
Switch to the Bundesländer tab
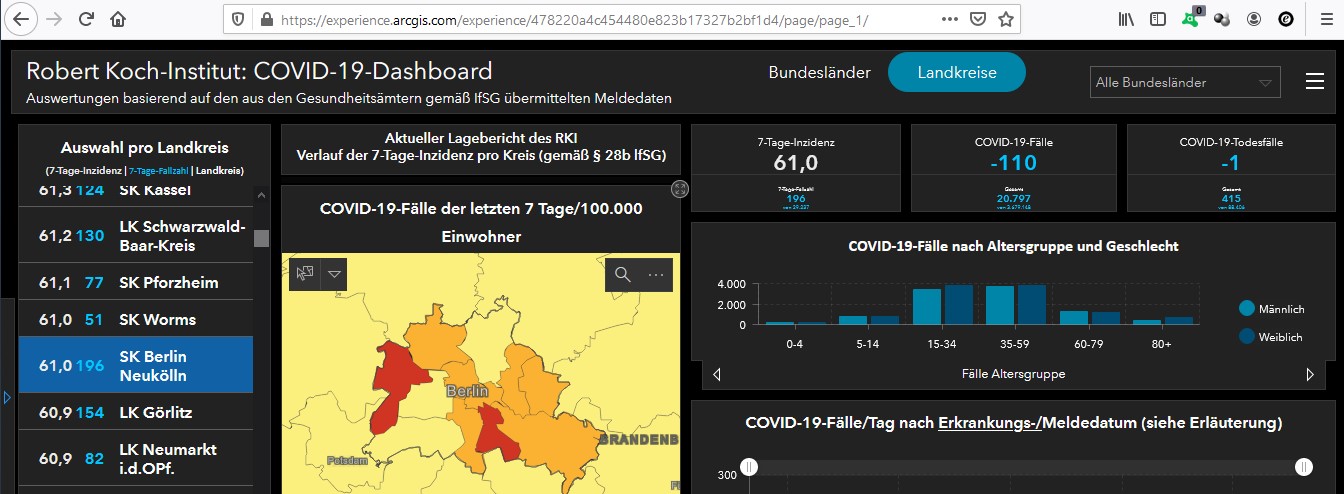(819, 72)
